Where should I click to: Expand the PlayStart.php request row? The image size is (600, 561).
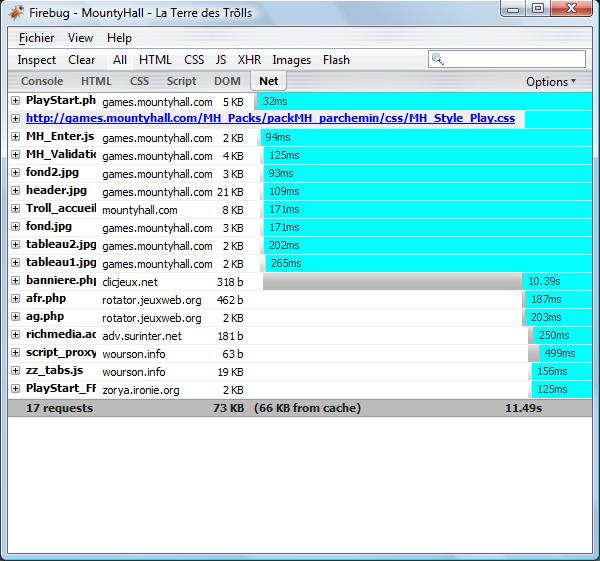(16, 101)
